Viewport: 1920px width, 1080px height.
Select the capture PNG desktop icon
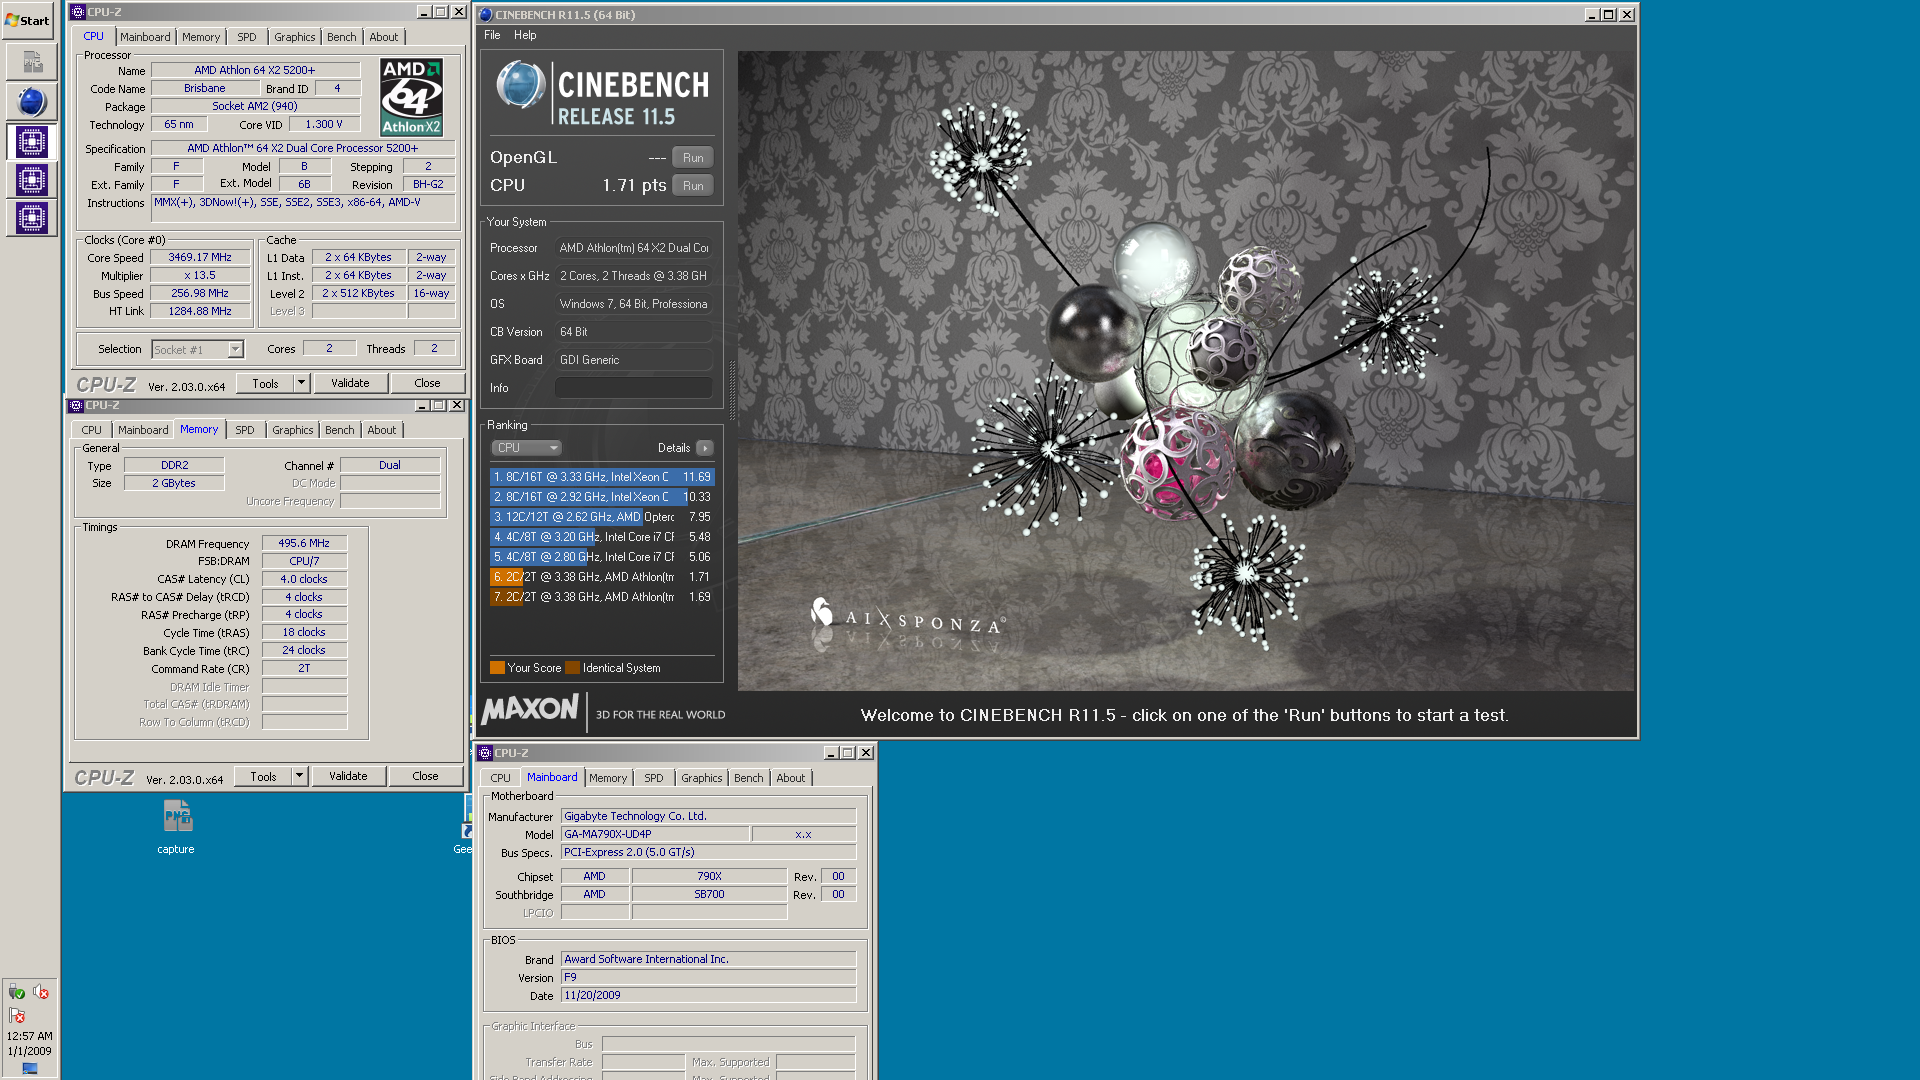176,826
